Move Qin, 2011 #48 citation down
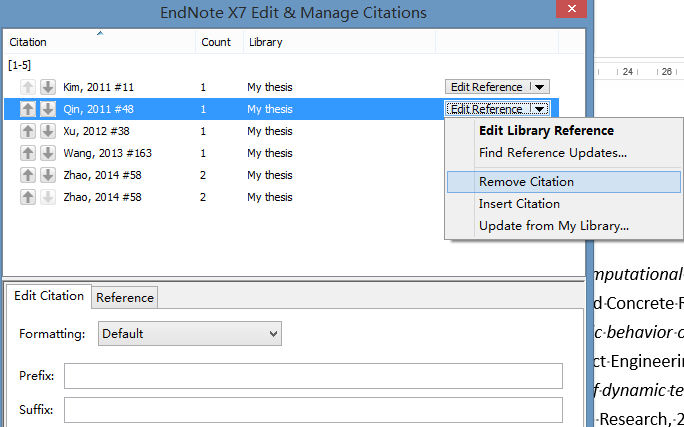The image size is (684, 427). click(x=48, y=109)
